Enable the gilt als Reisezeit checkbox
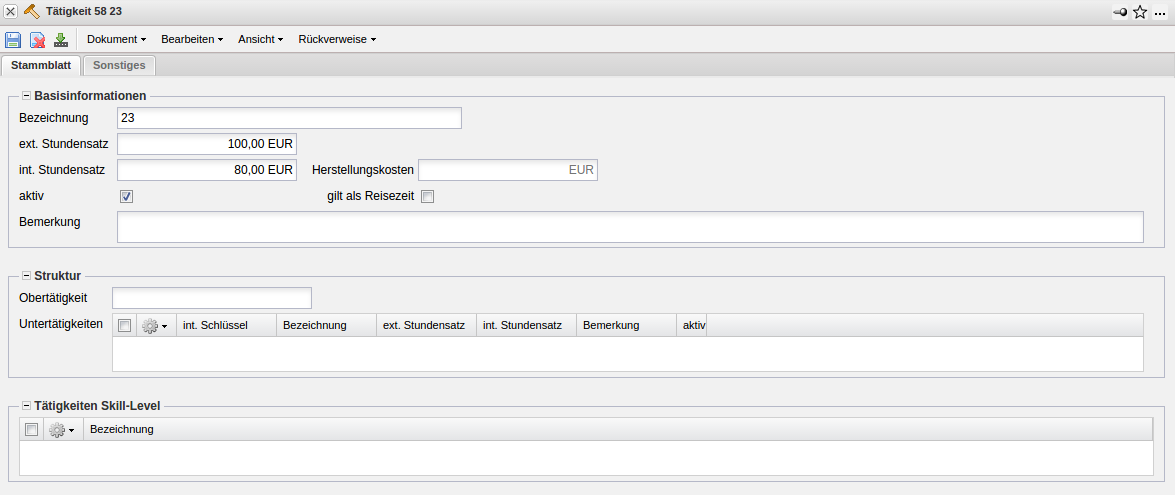Screen dimensions: 1175x495 coord(427,197)
